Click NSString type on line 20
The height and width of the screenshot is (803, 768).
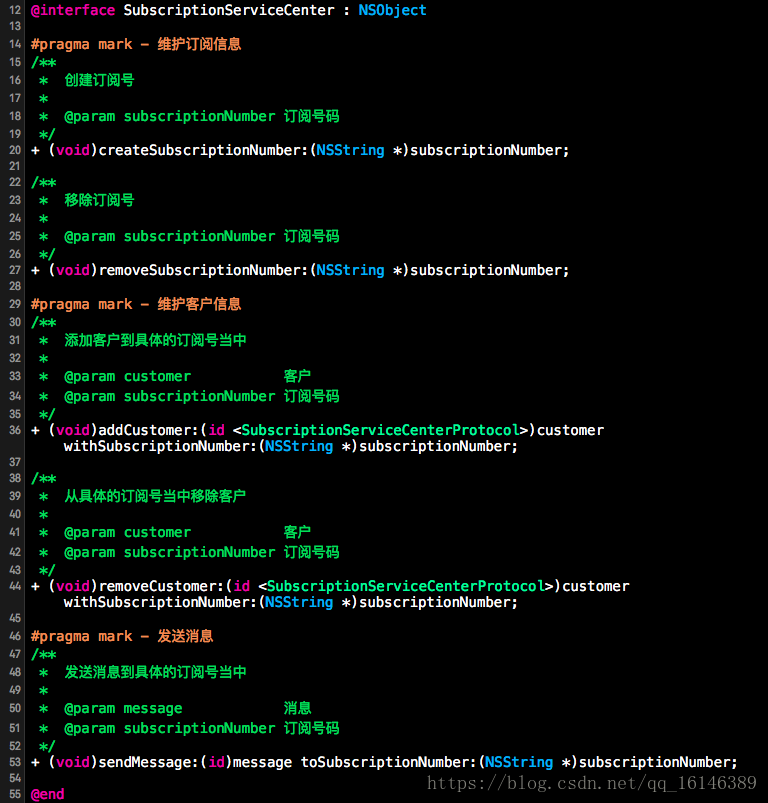[x=350, y=150]
